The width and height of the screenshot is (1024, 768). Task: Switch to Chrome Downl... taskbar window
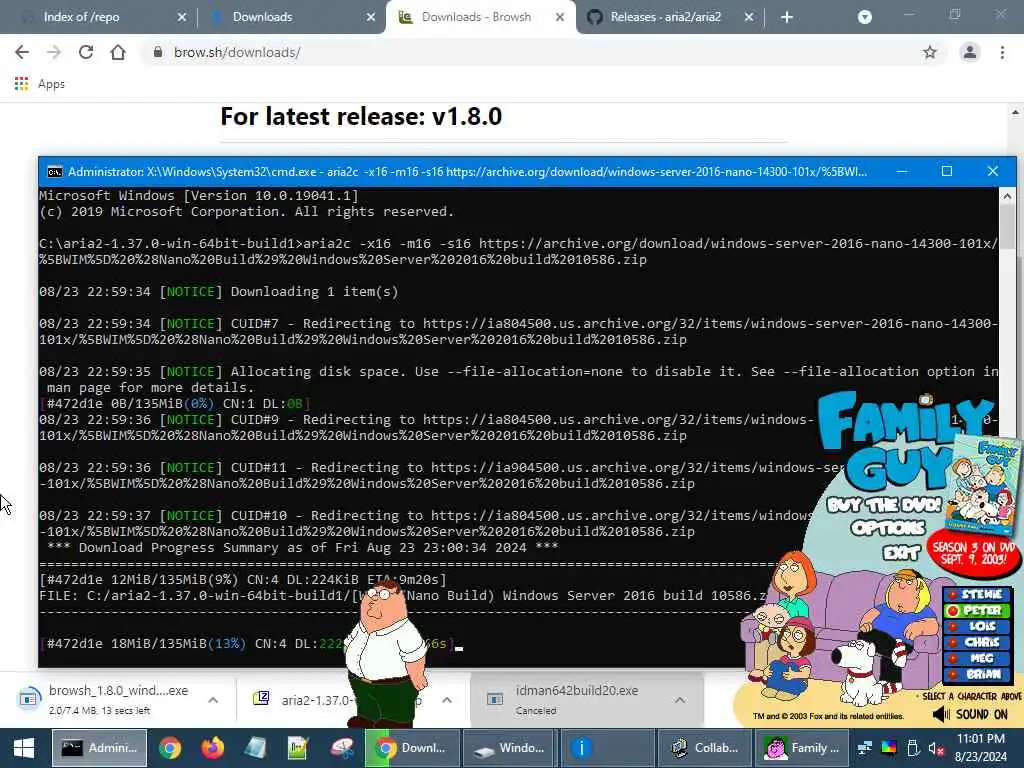pyautogui.click(x=411, y=748)
